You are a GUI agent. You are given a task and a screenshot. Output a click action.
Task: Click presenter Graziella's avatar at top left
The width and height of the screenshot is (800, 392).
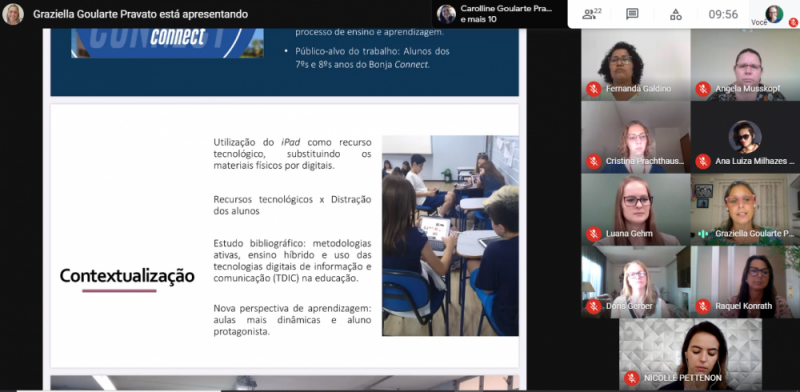point(13,14)
